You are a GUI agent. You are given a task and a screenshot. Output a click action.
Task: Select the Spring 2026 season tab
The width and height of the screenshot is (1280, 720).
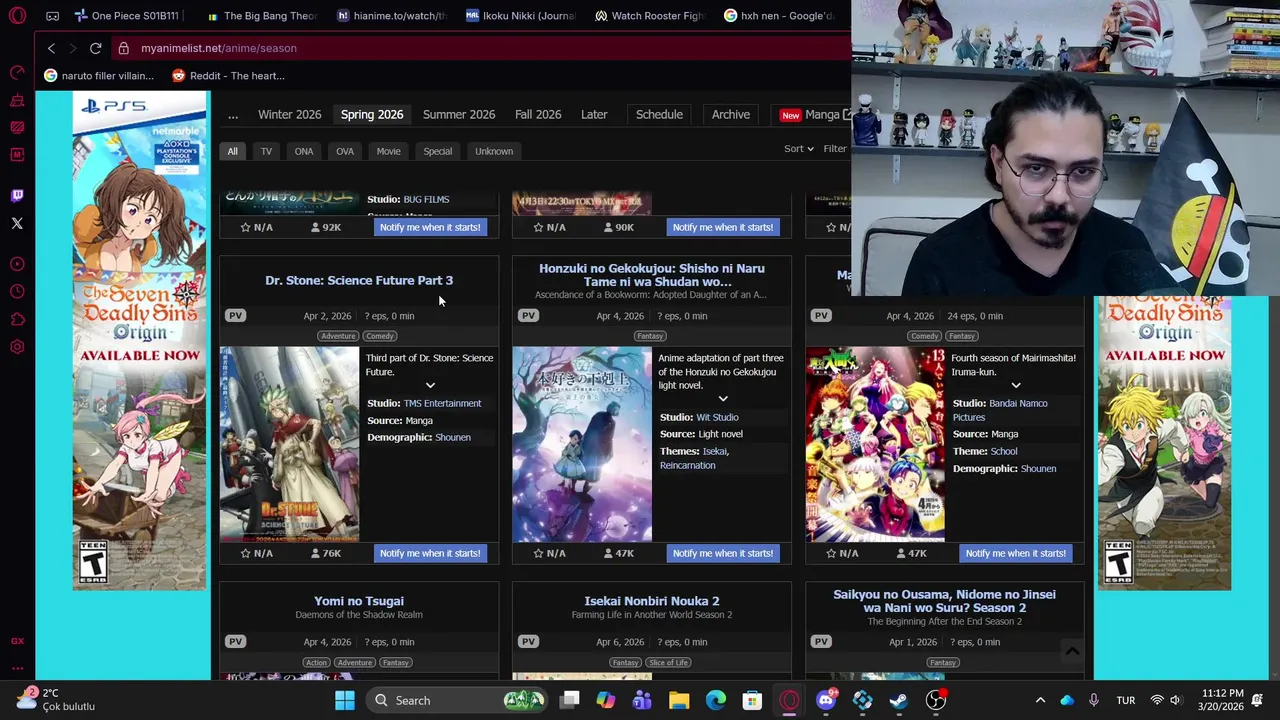[372, 114]
